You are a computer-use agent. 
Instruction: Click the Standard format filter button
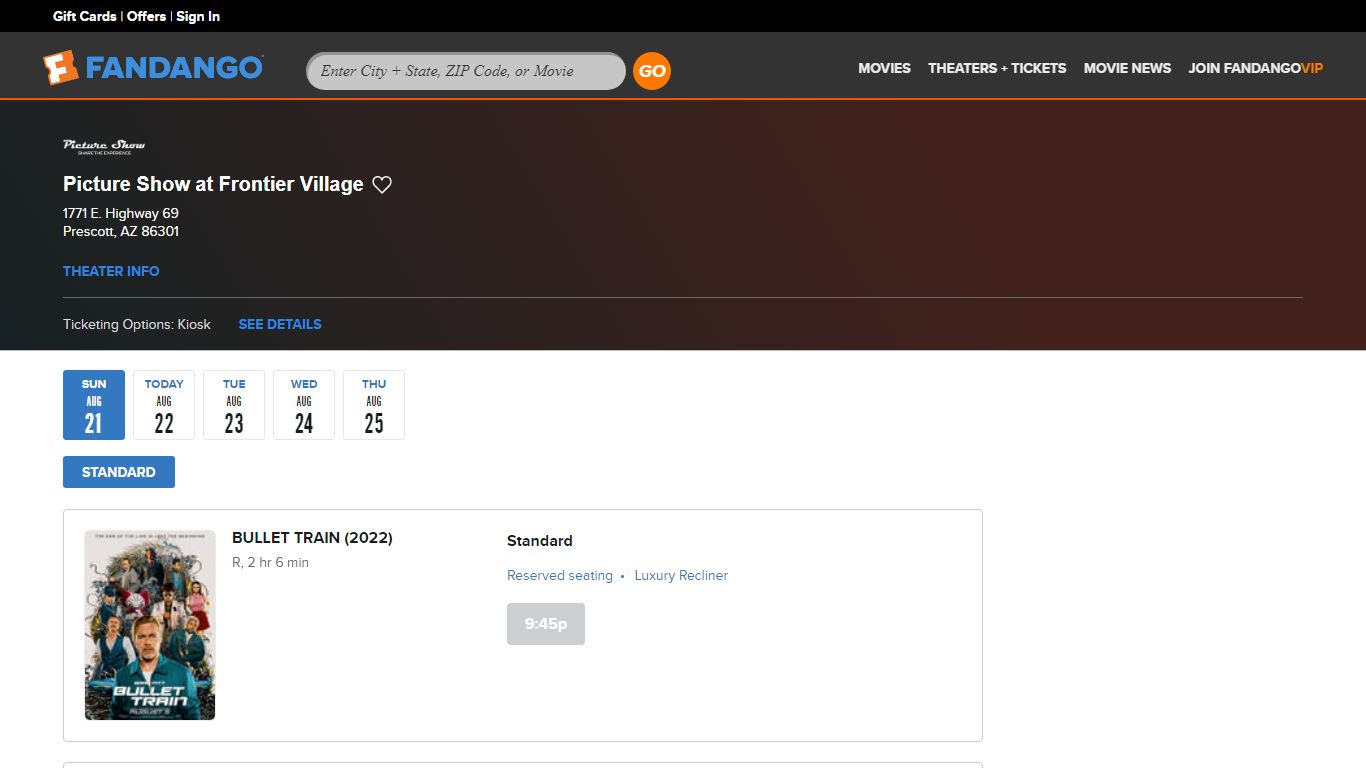click(x=119, y=472)
